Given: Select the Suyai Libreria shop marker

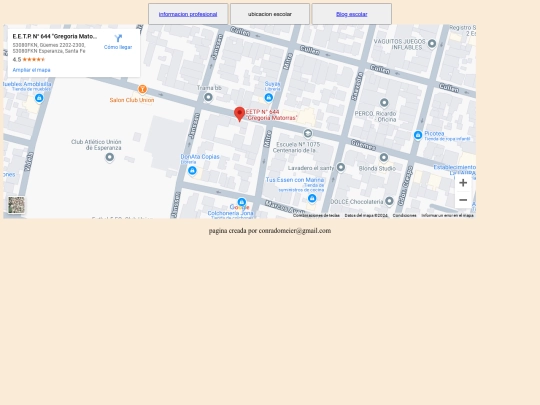Looking at the screenshot, I should point(269,98).
